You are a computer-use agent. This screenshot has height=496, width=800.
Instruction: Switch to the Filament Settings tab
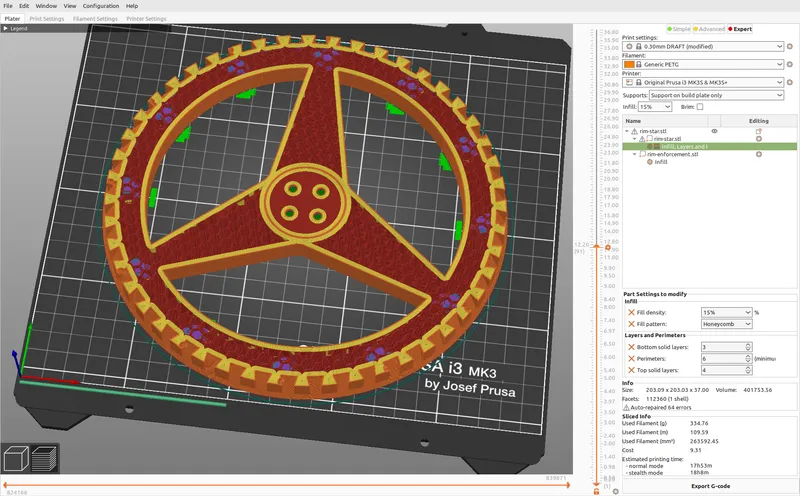pyautogui.click(x=95, y=18)
